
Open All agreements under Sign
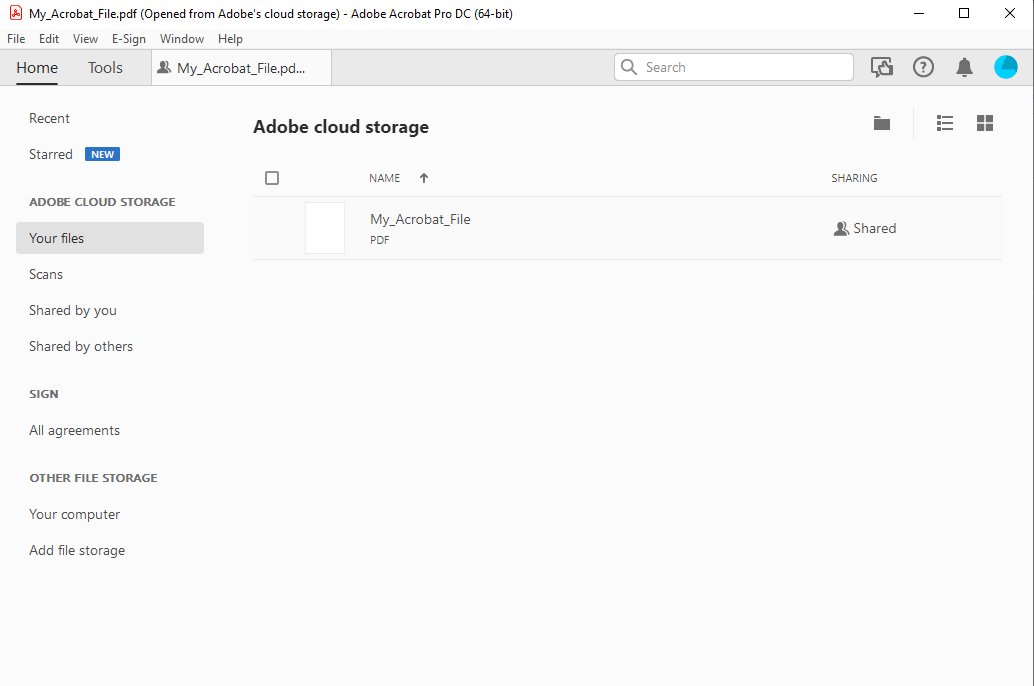click(75, 431)
